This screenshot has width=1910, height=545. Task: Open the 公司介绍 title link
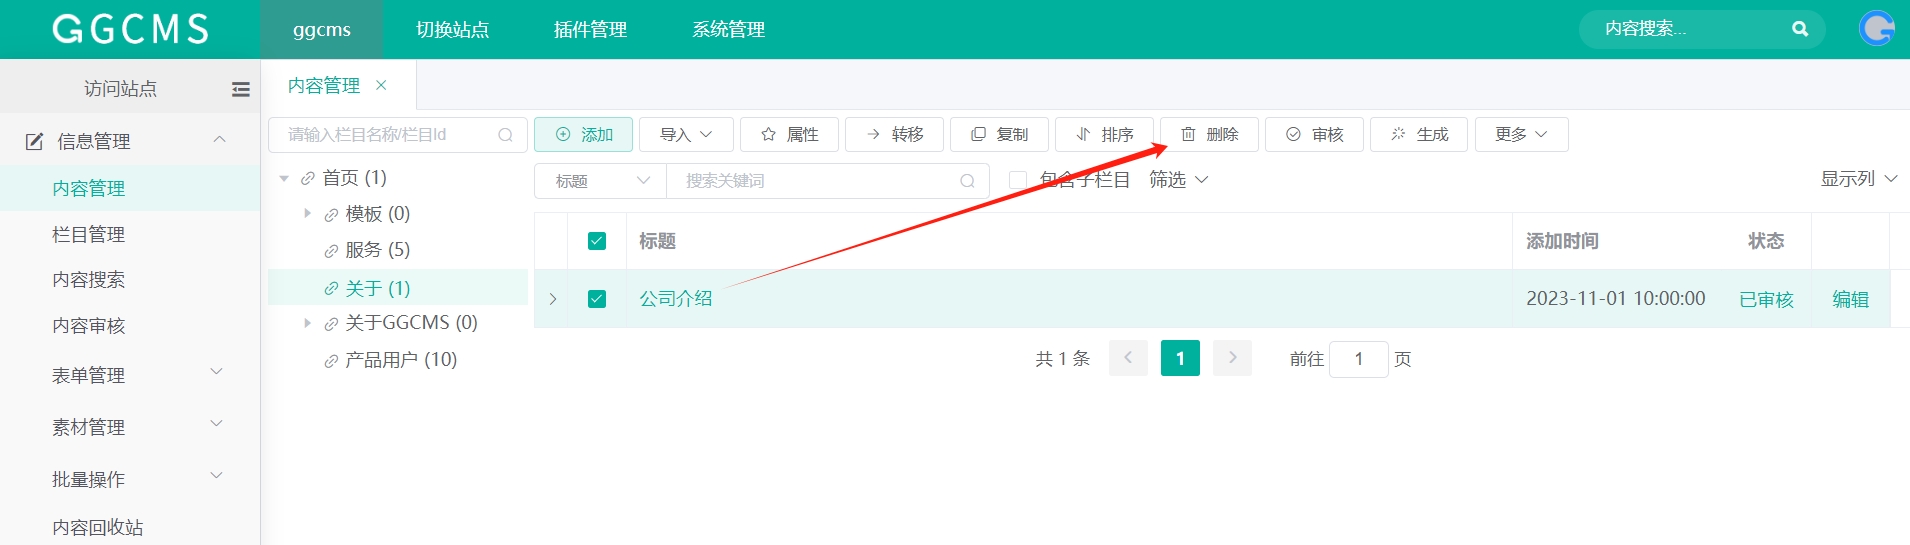pyautogui.click(x=676, y=299)
